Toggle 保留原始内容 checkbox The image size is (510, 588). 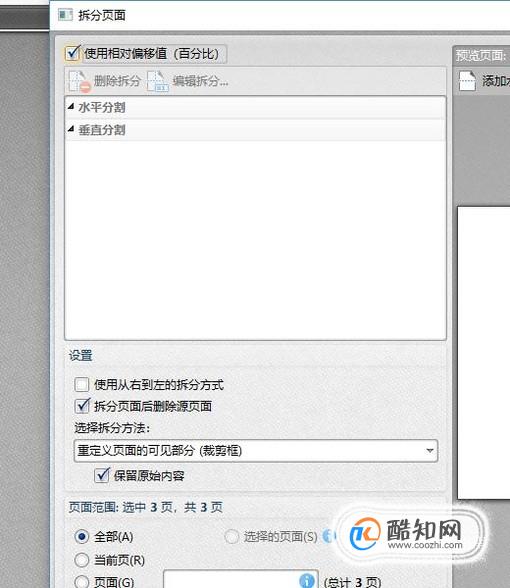(x=102, y=475)
